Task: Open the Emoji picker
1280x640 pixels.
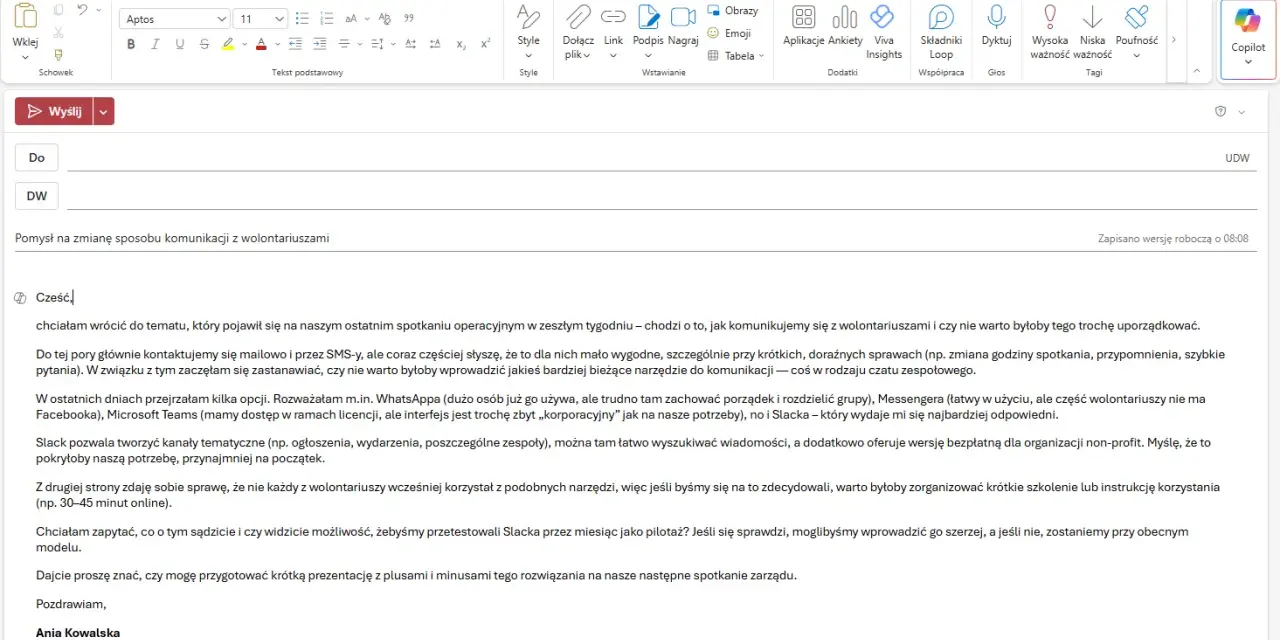Action: [729, 33]
